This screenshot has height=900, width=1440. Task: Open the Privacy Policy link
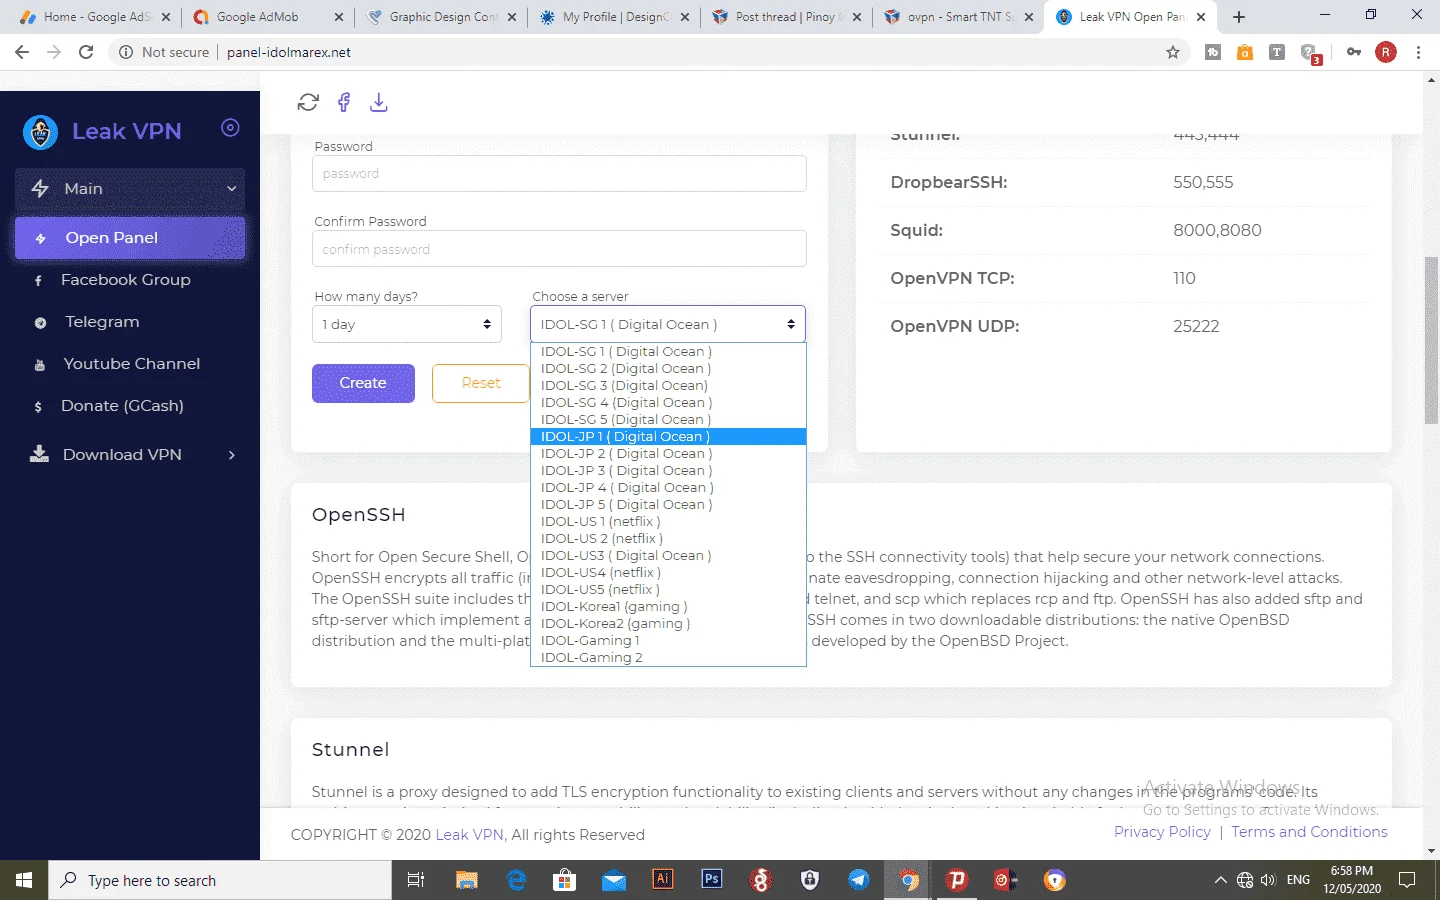click(1162, 832)
